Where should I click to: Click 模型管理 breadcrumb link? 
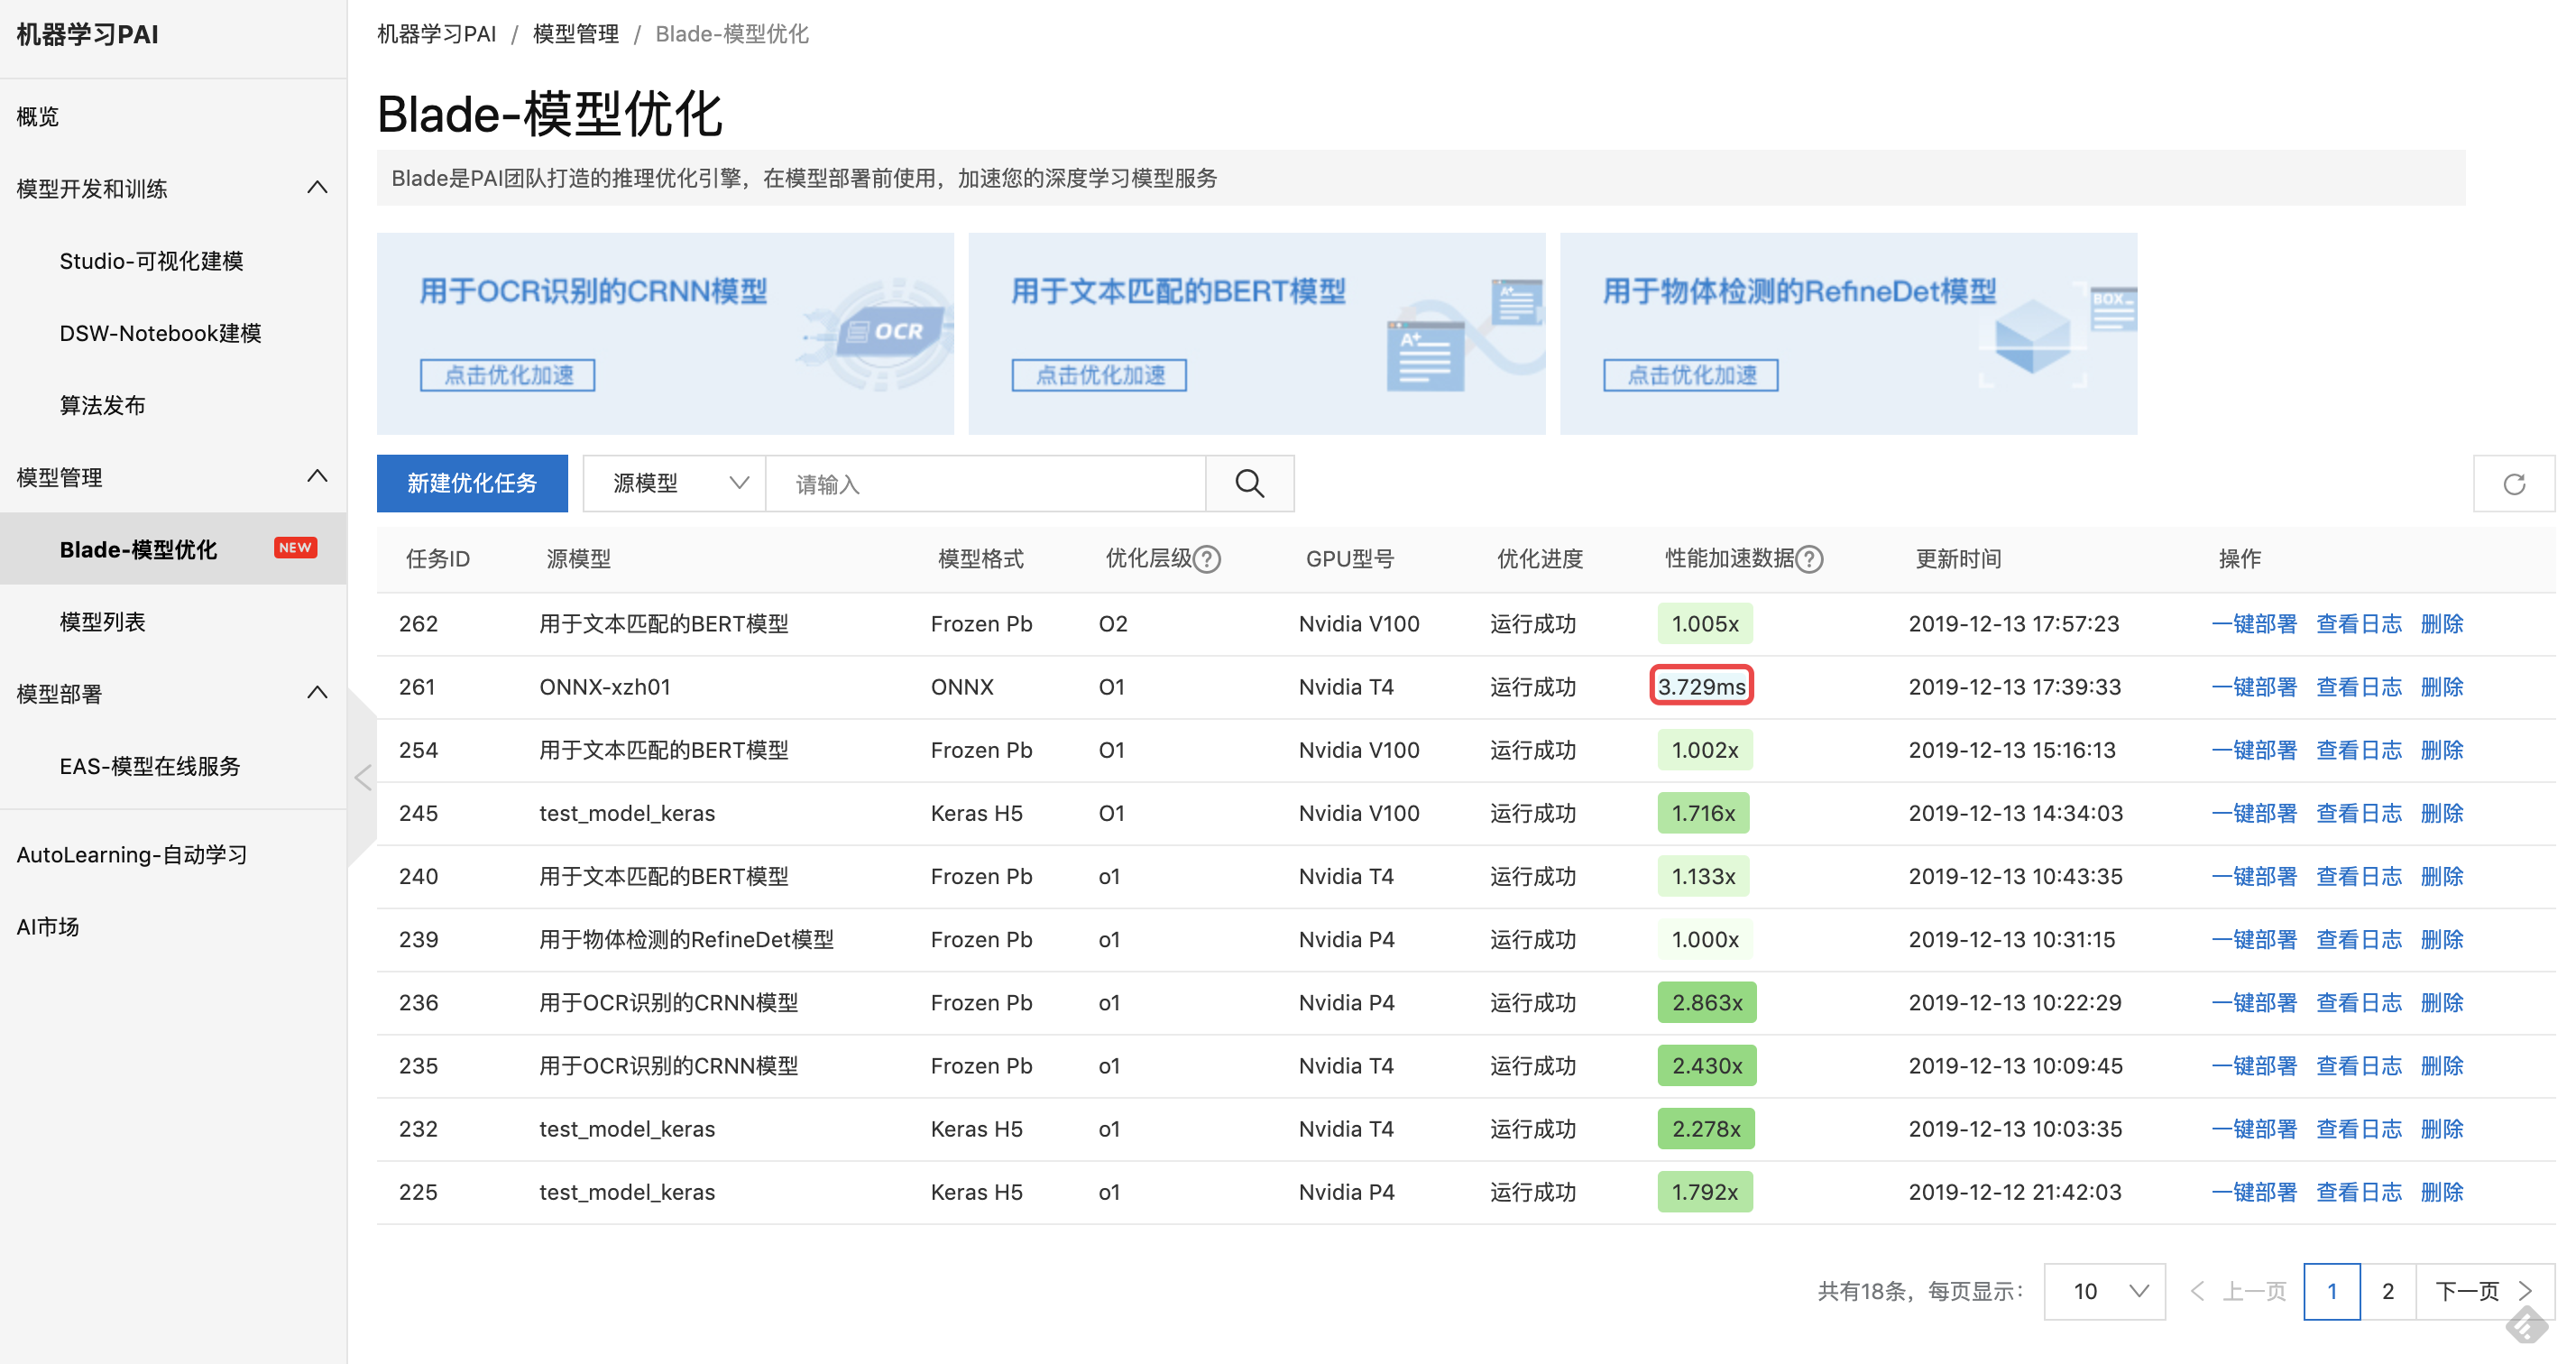[576, 34]
